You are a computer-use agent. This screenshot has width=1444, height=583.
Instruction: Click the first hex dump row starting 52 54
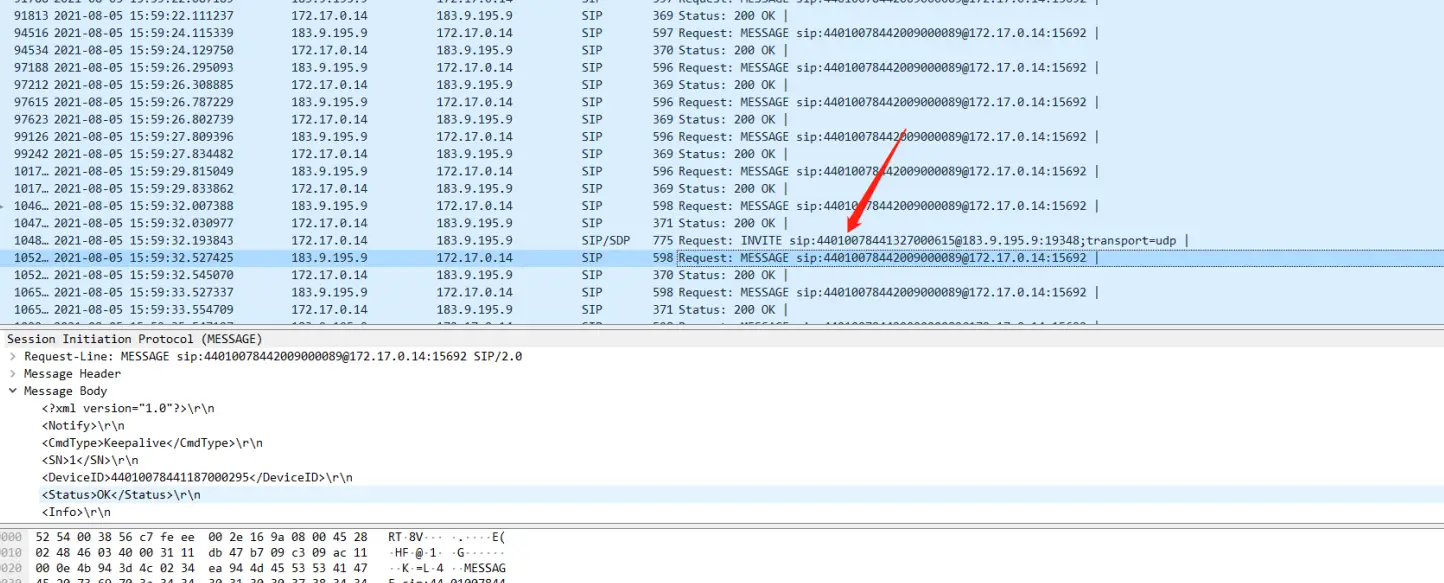(x=200, y=537)
